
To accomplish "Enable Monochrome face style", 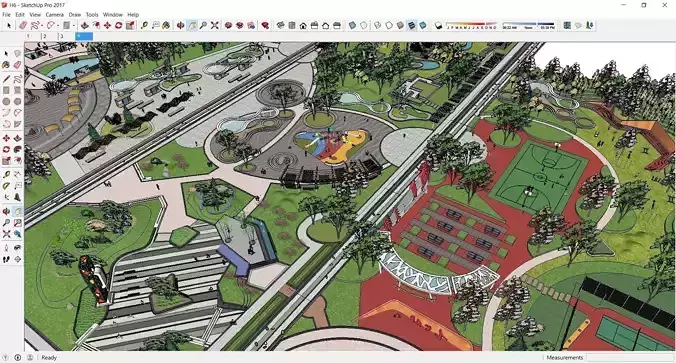I will [x=423, y=25].
